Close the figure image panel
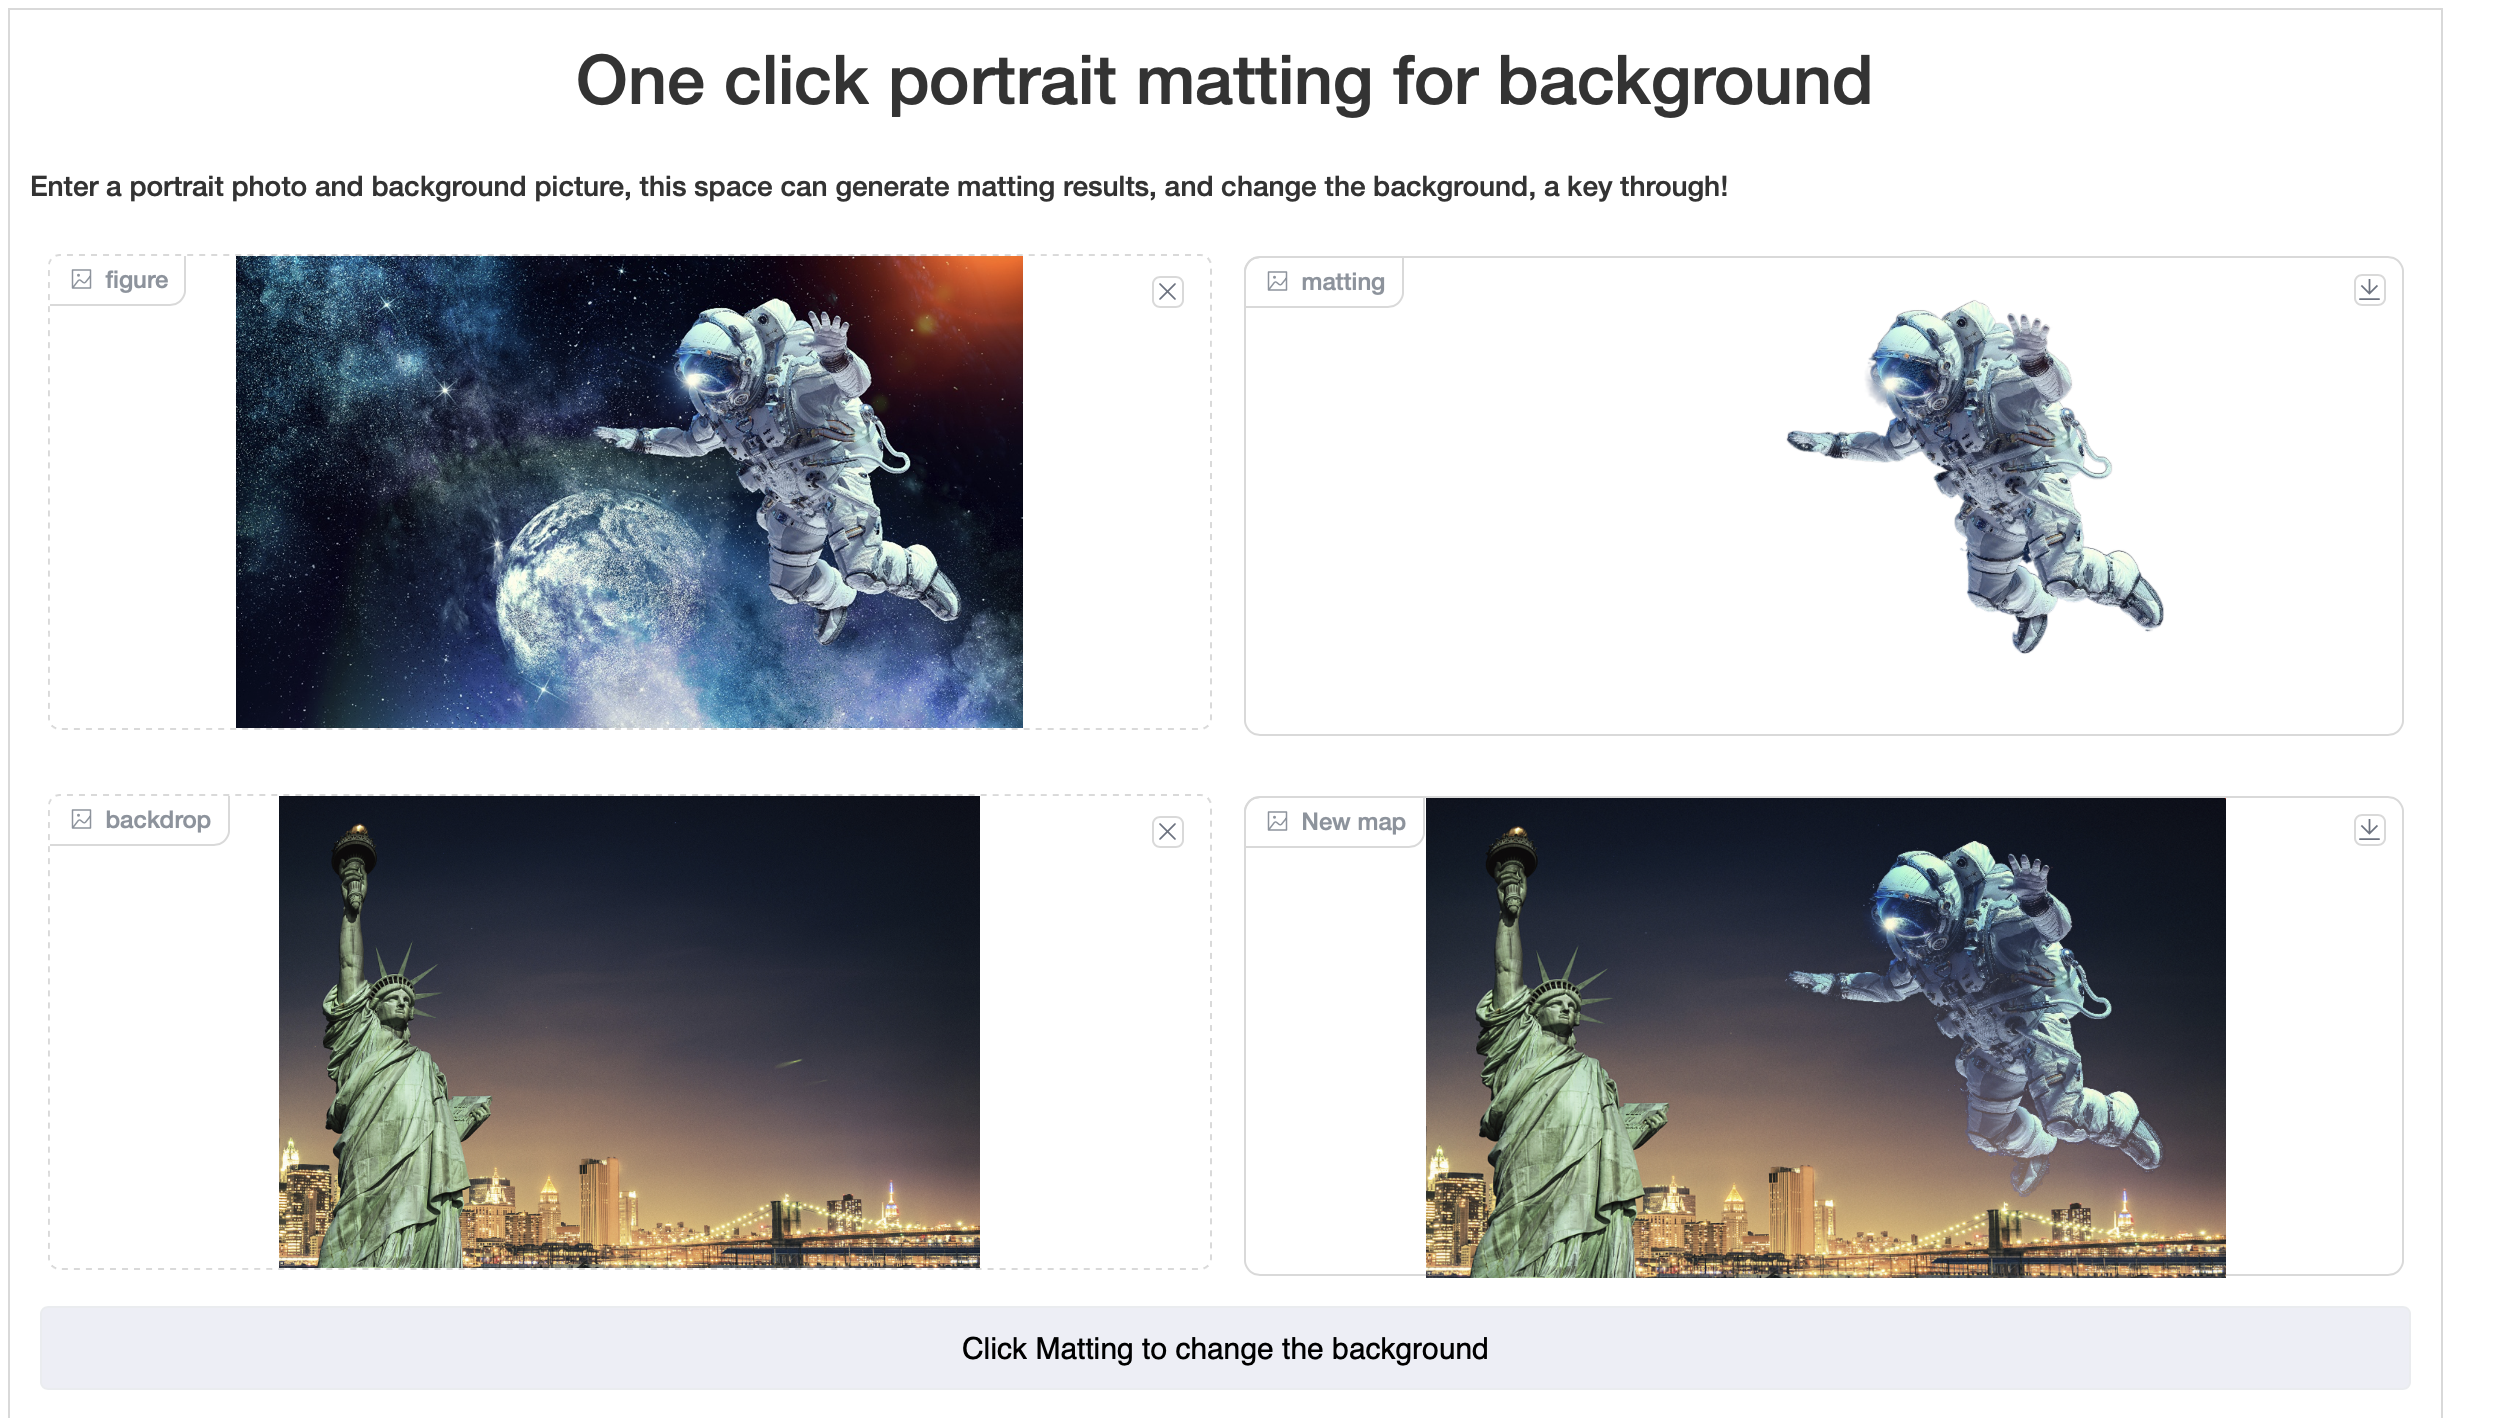 1169,291
